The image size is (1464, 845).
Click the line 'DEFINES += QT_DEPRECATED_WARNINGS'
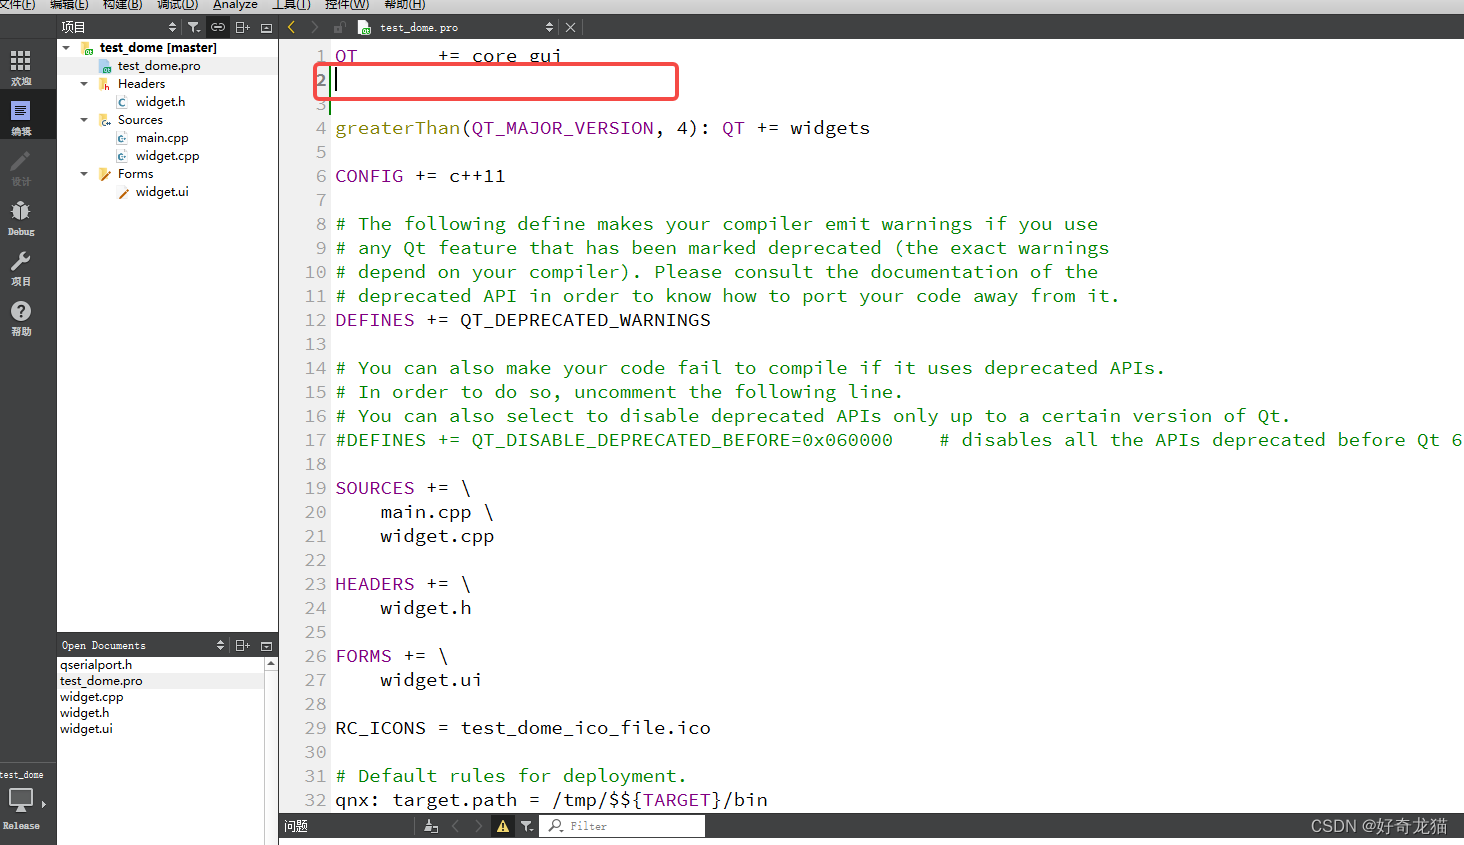(523, 320)
